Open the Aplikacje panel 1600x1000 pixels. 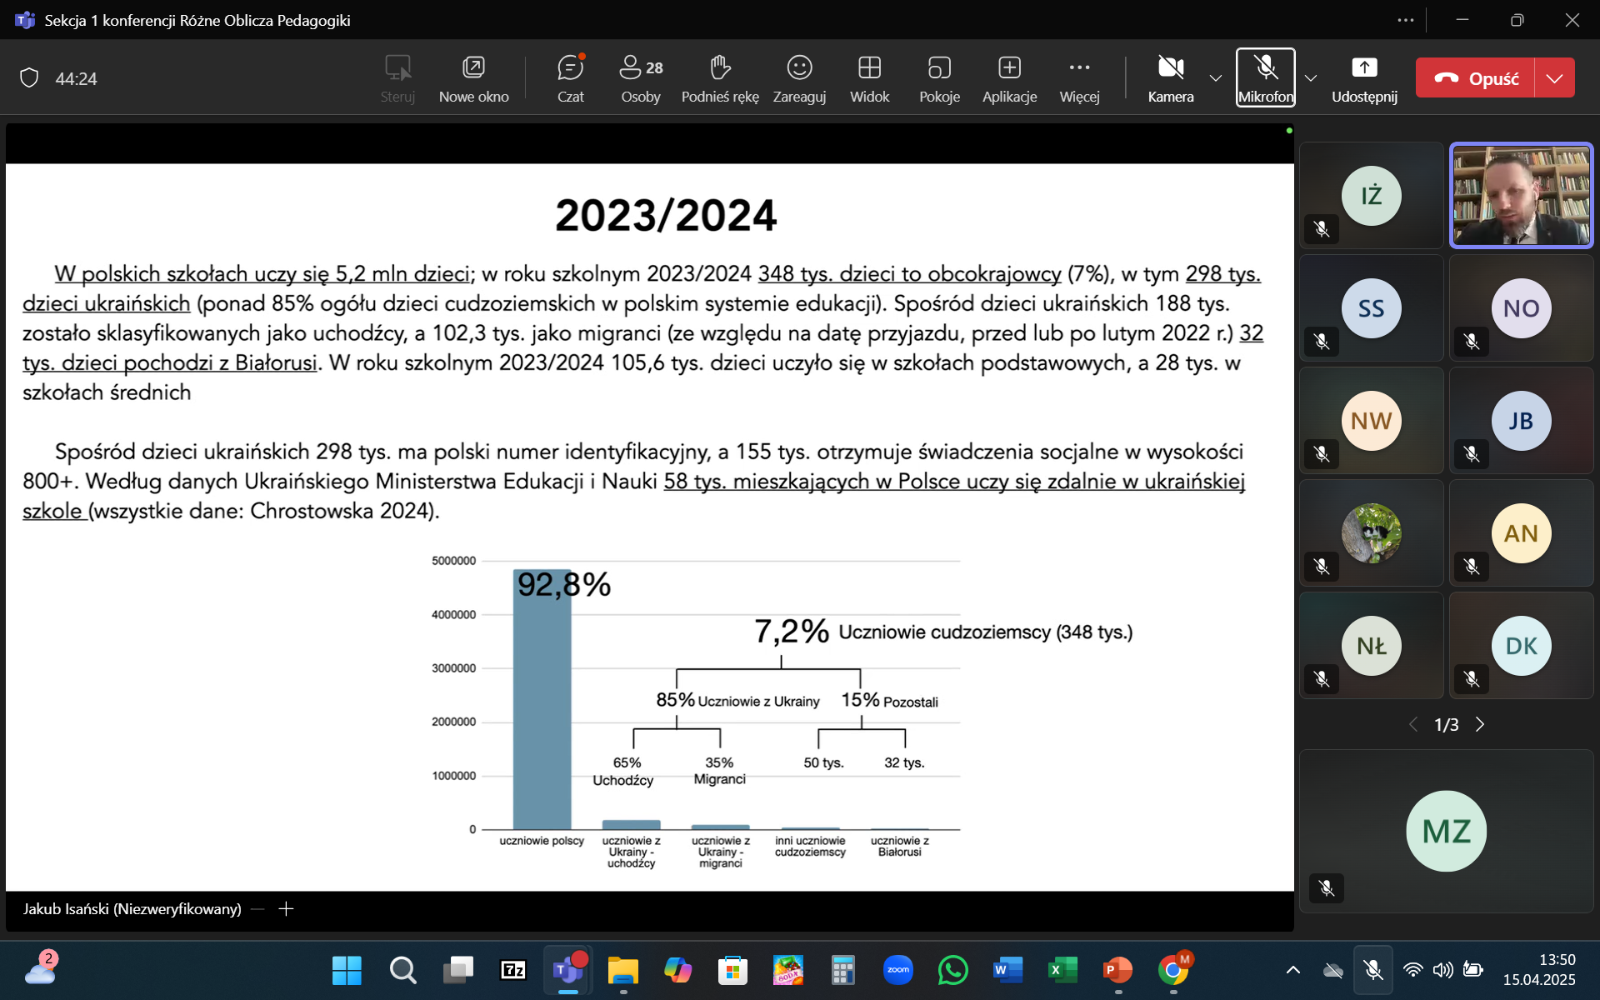1009,78
